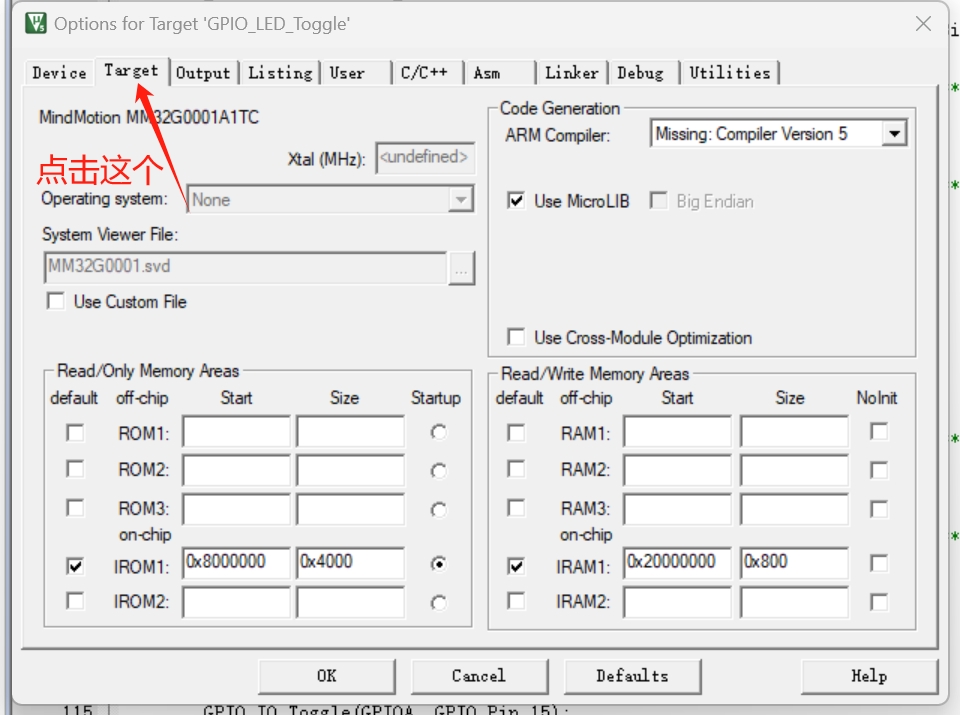Close the Options for Target dialog
Viewport: 960px width, 715px height.
point(923,24)
